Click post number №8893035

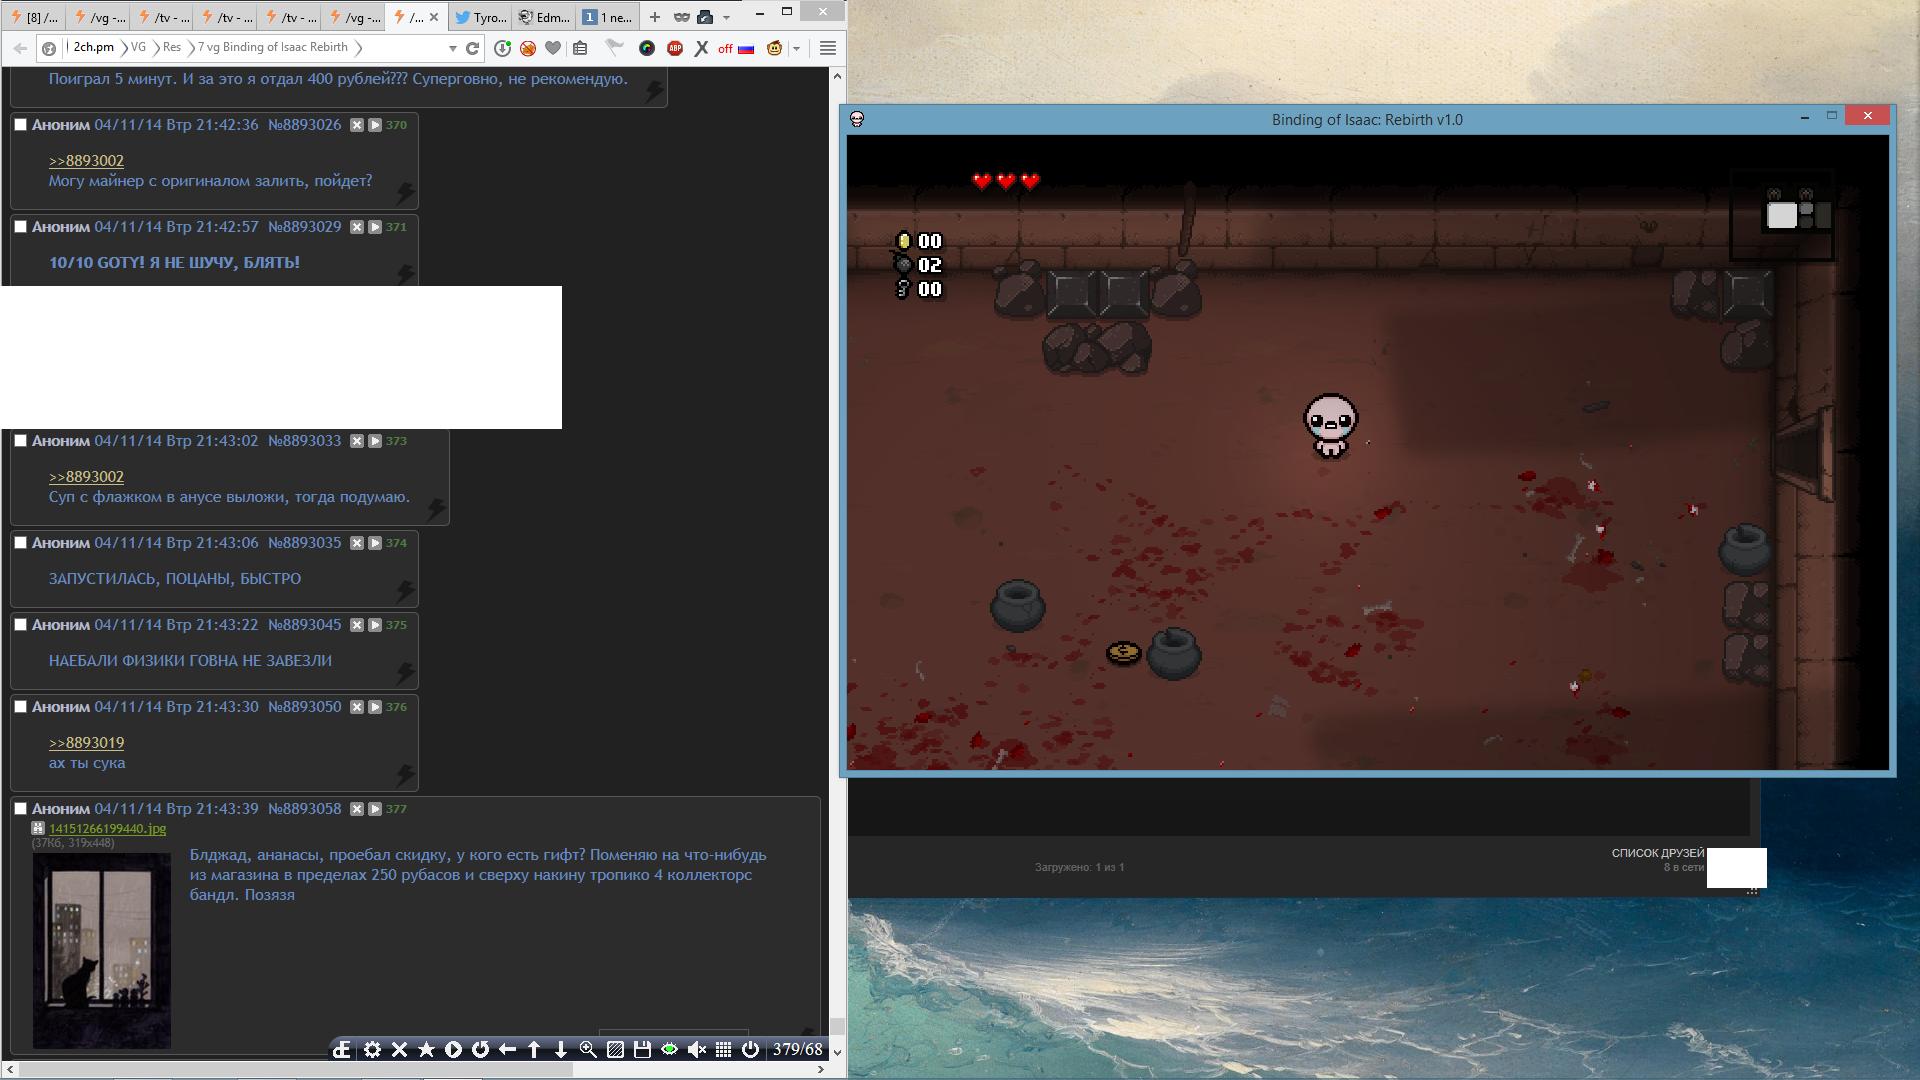[304, 543]
